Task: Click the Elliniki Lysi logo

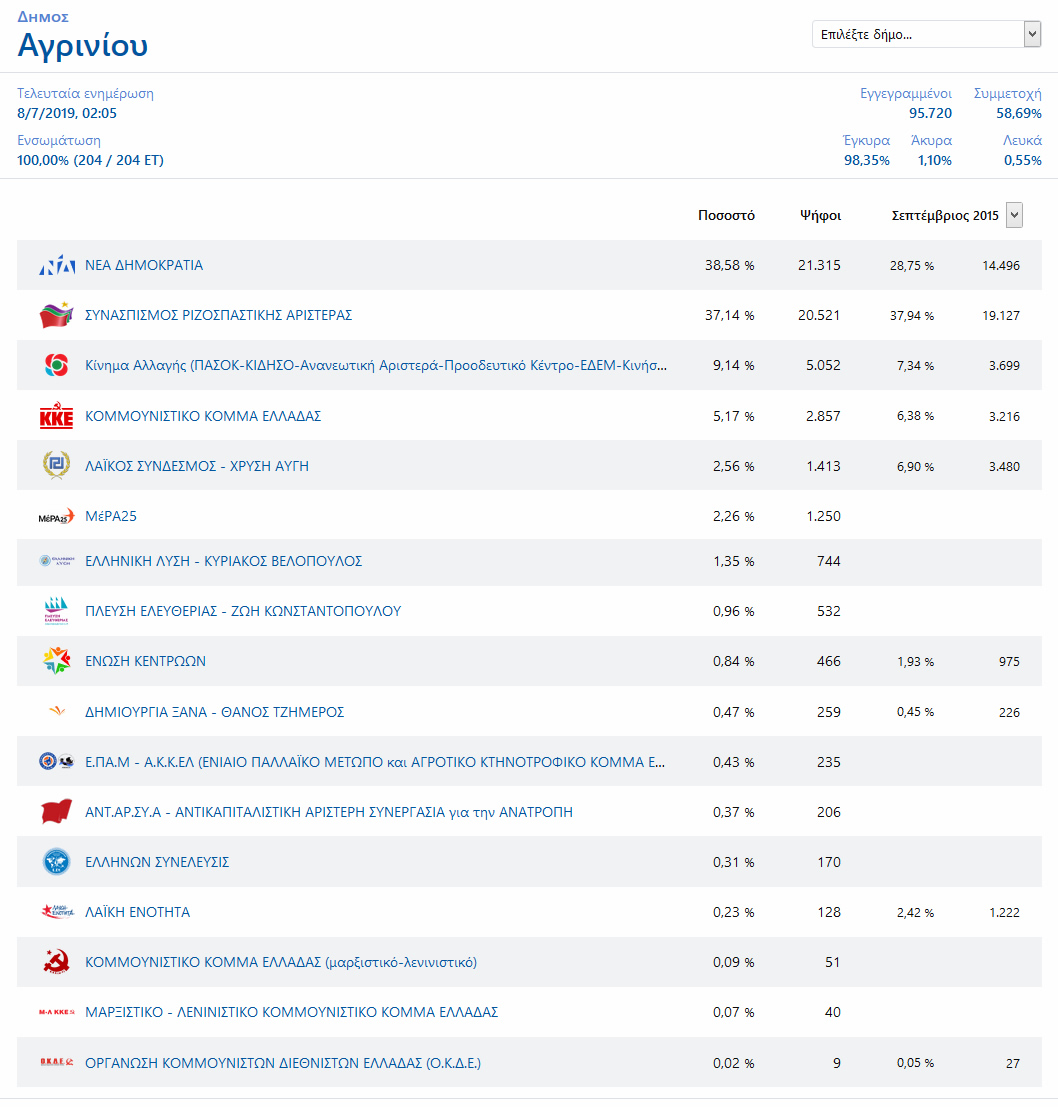Action: 56,561
